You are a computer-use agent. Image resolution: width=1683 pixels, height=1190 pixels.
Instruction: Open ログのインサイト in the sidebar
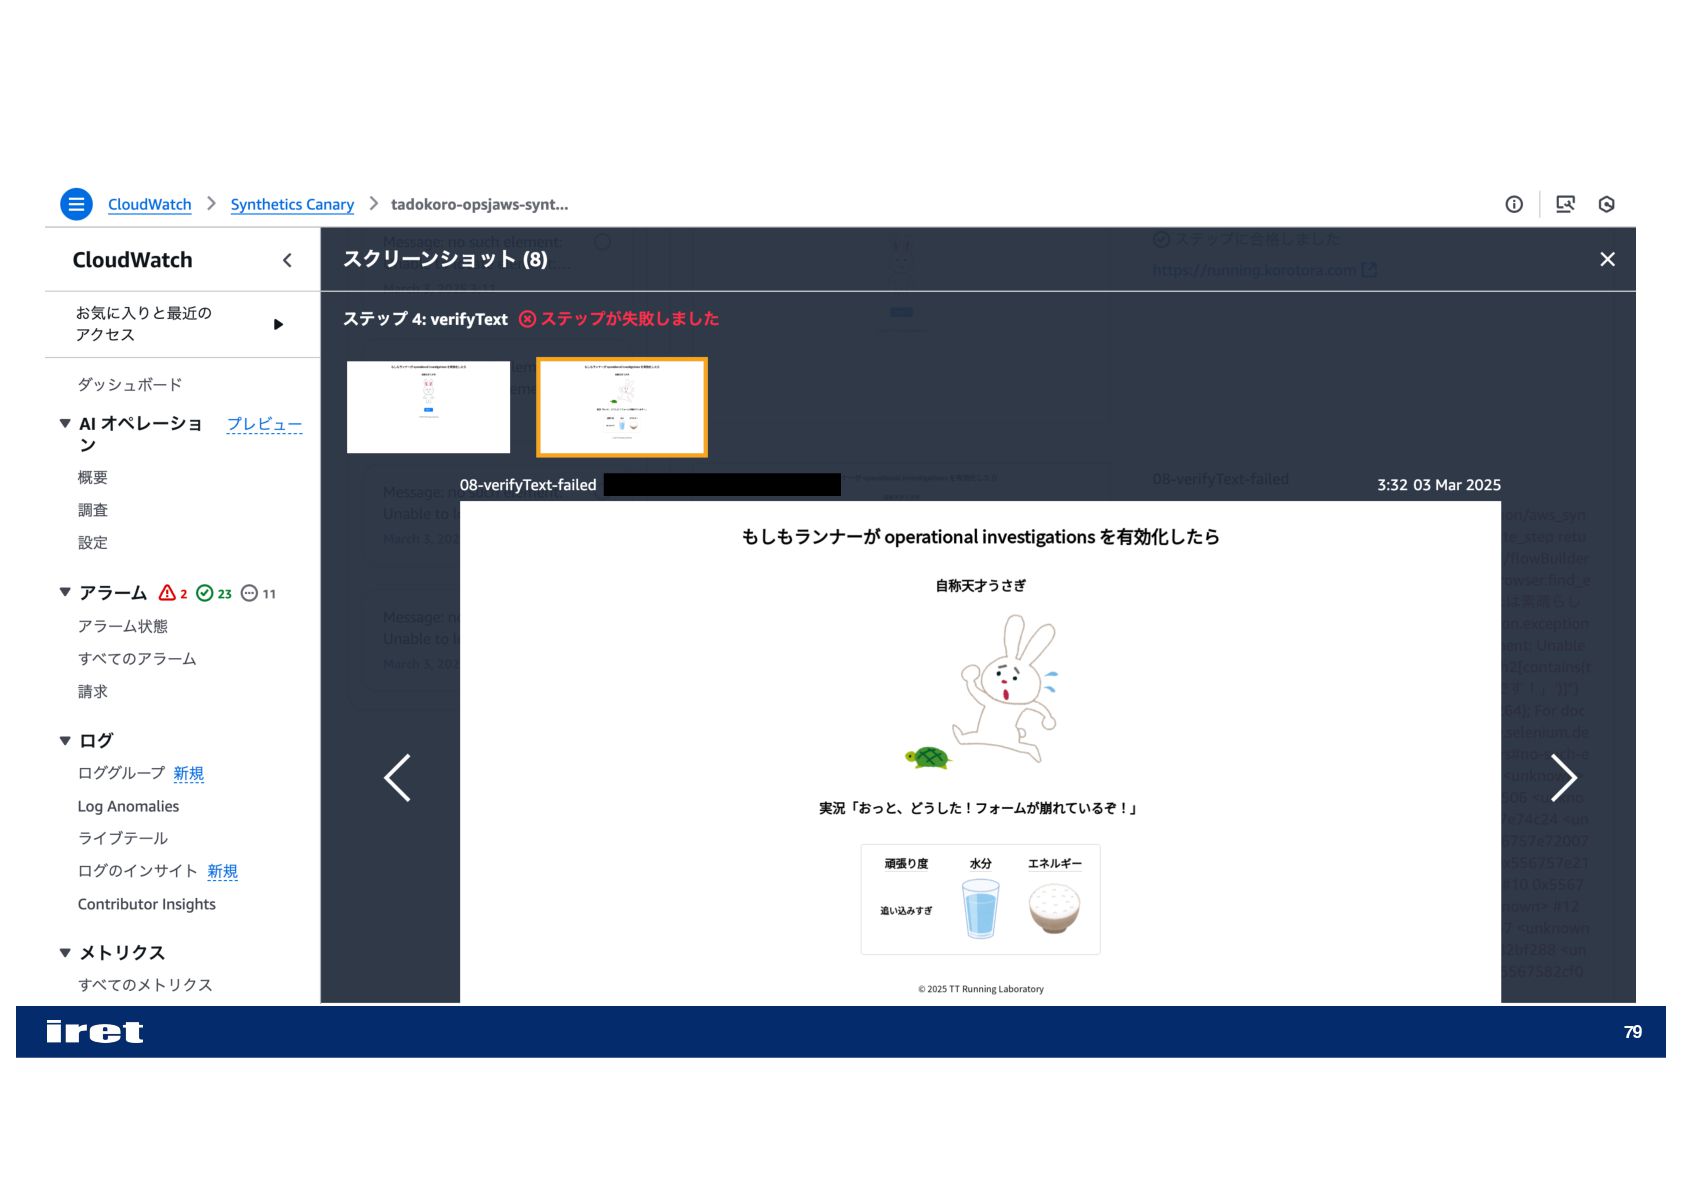(x=138, y=871)
